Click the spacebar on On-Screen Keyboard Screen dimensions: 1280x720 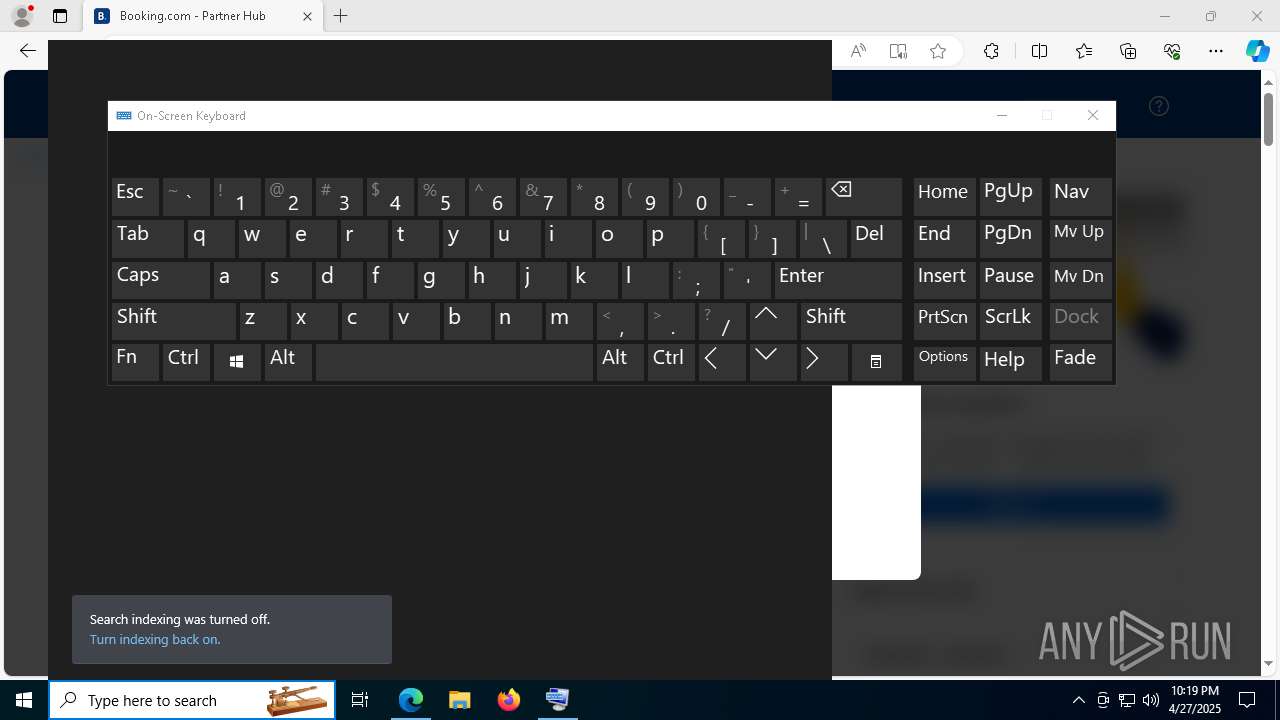pyautogui.click(x=454, y=362)
